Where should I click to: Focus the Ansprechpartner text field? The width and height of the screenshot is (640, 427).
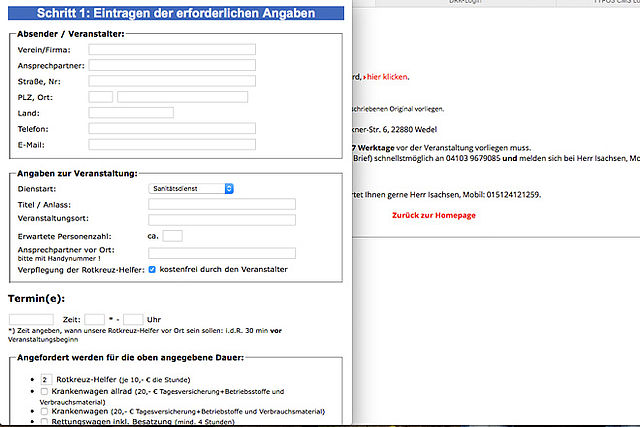tap(172, 65)
